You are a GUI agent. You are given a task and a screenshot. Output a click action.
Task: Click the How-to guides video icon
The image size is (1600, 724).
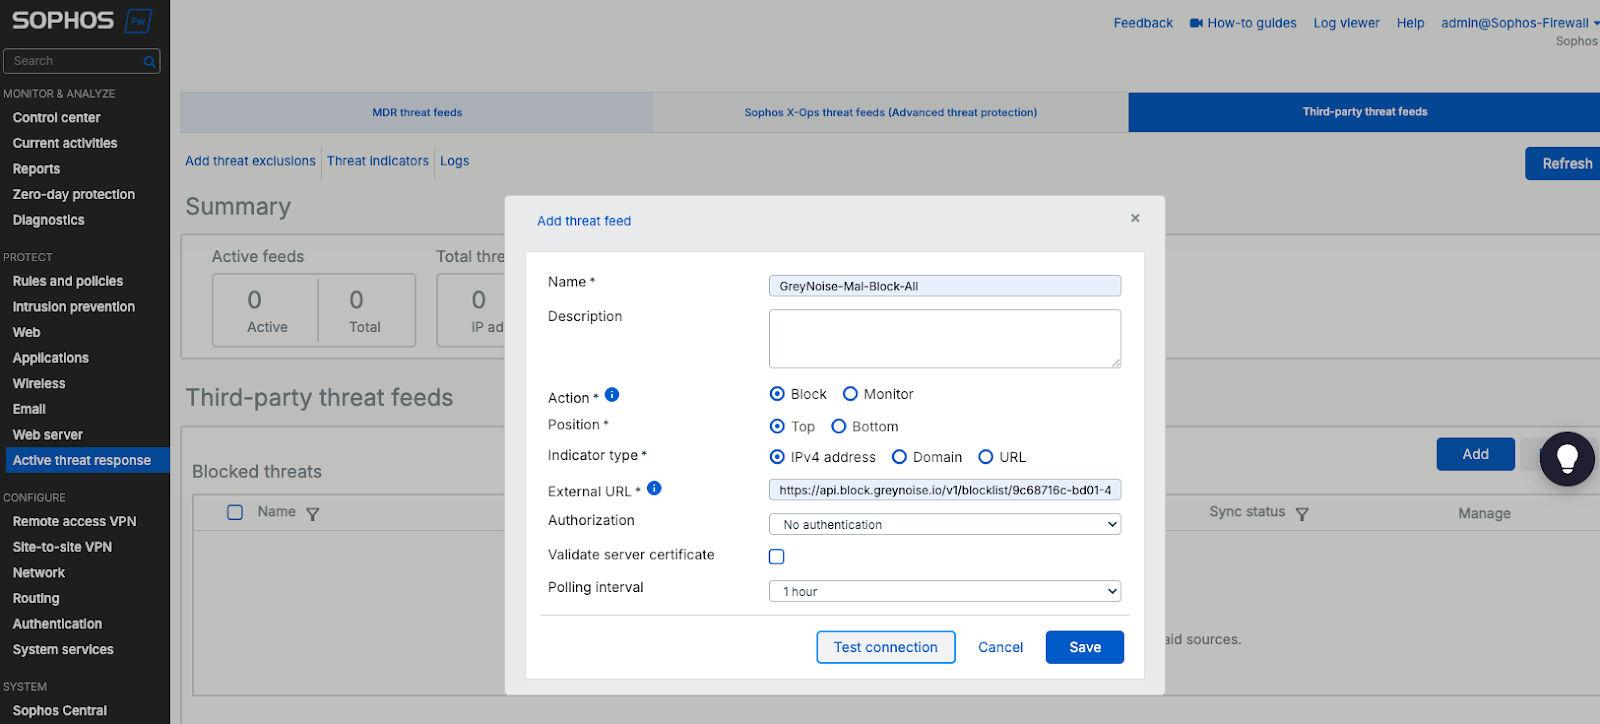[x=1196, y=23]
